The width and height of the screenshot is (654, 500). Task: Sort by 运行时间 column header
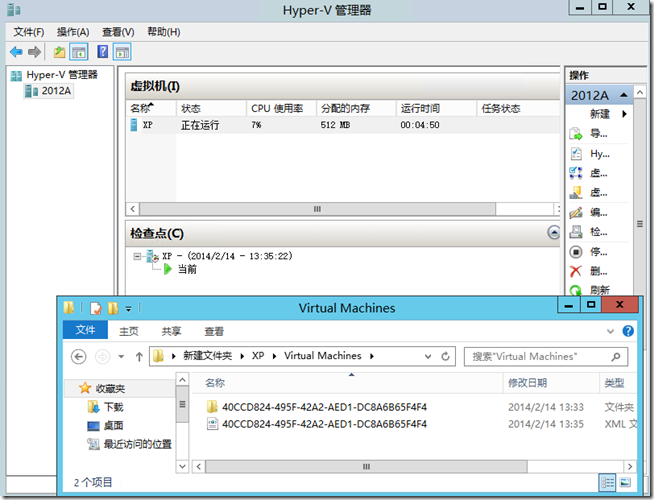[436, 108]
